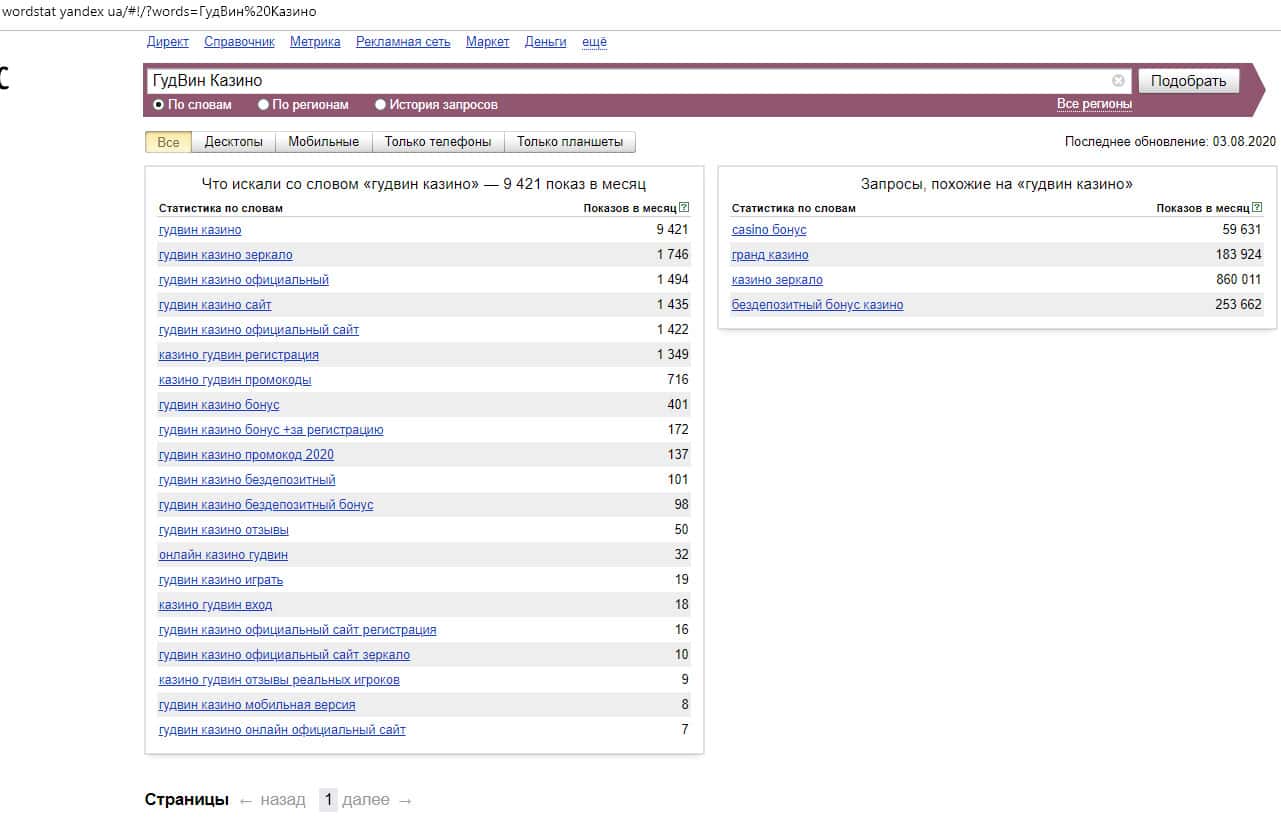Select the "По регионам" radio button
Image resolution: width=1281 pixels, height=827 pixels.
coord(264,104)
